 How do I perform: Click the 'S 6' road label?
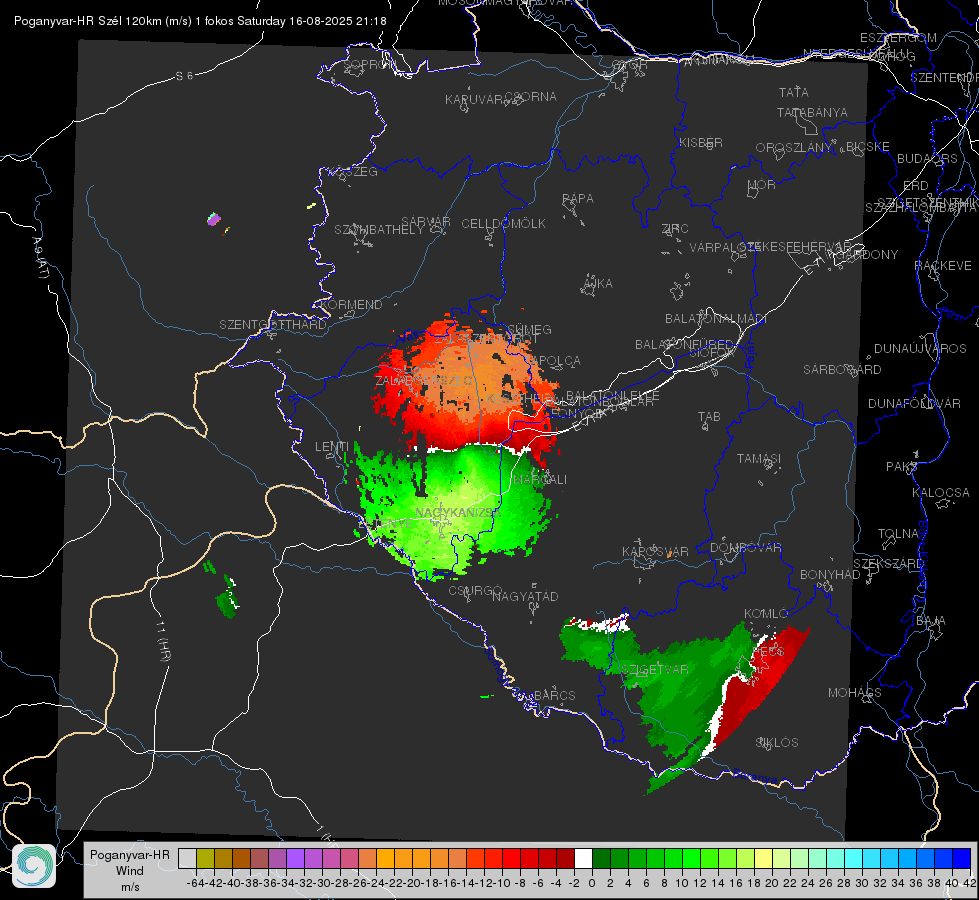click(184, 76)
